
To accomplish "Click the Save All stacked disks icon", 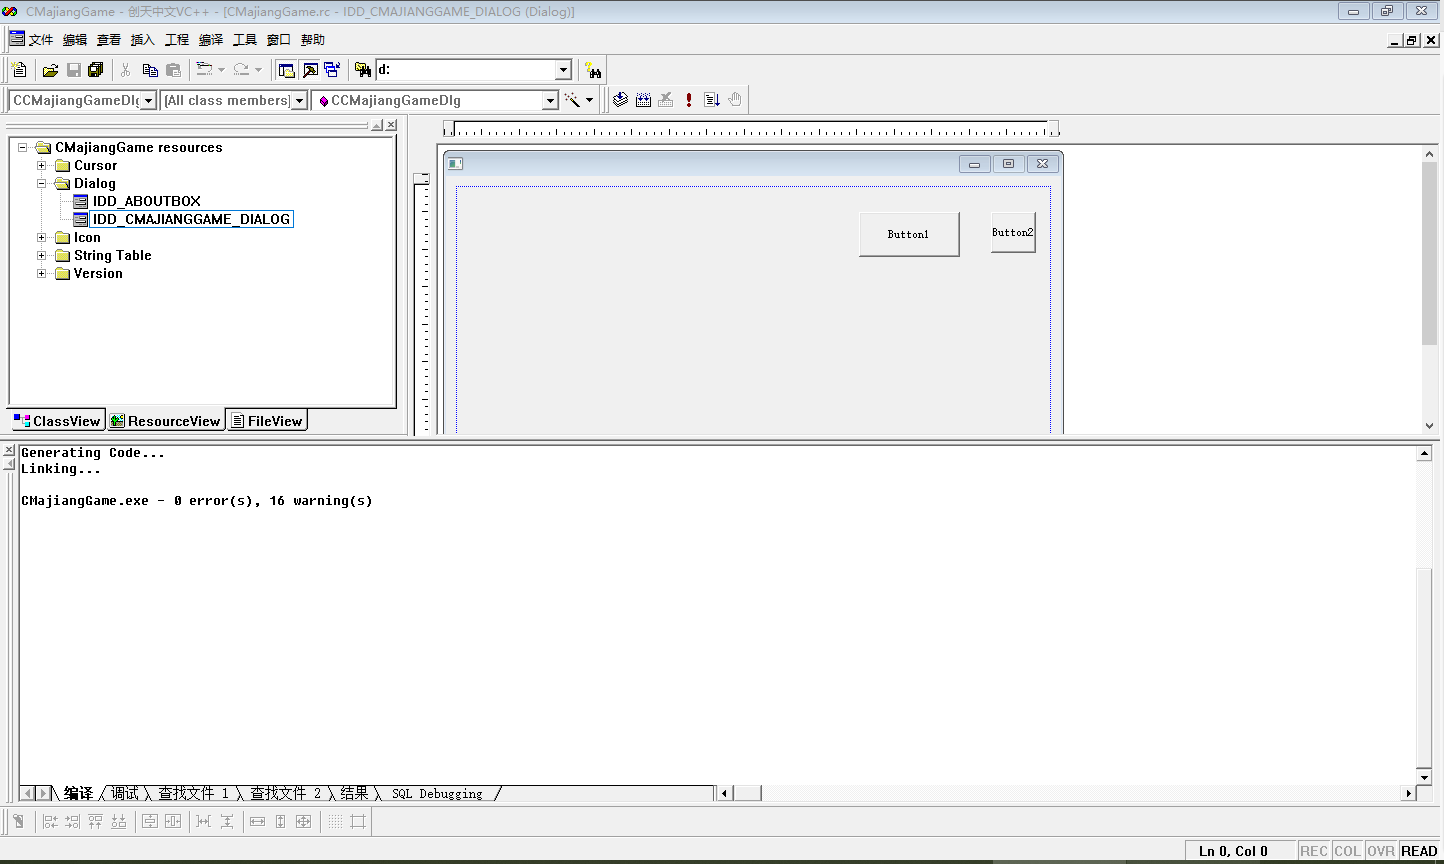I will click(96, 70).
